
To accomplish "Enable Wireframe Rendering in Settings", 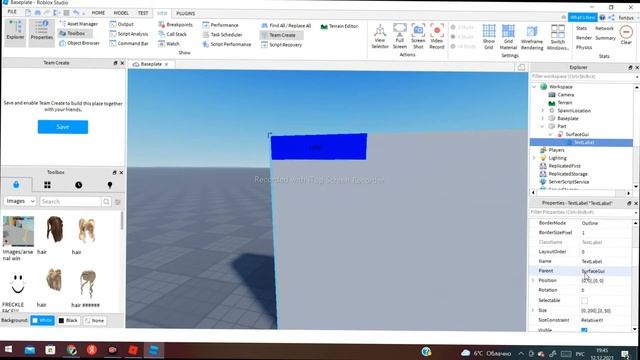I will pyautogui.click(x=532, y=38).
